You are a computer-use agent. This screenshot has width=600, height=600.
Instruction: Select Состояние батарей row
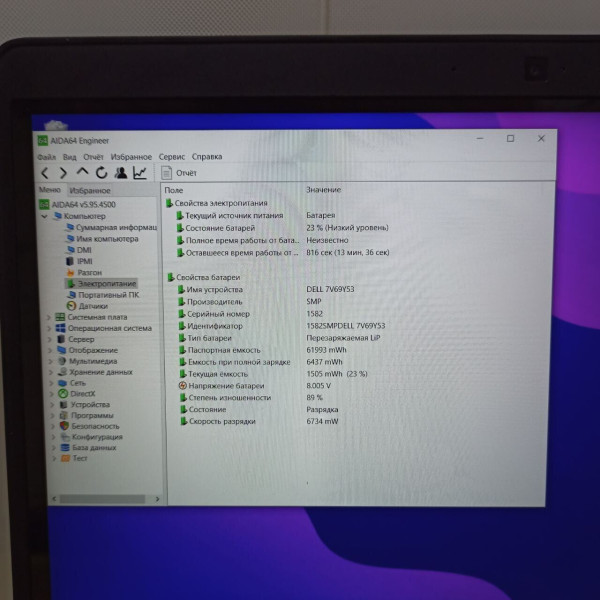216,228
